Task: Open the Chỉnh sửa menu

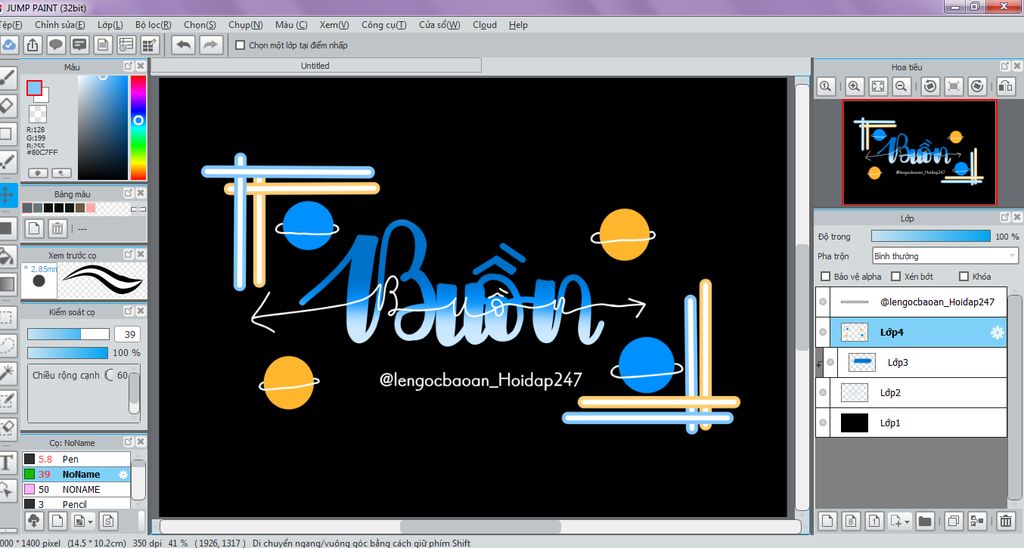Action: pos(59,25)
